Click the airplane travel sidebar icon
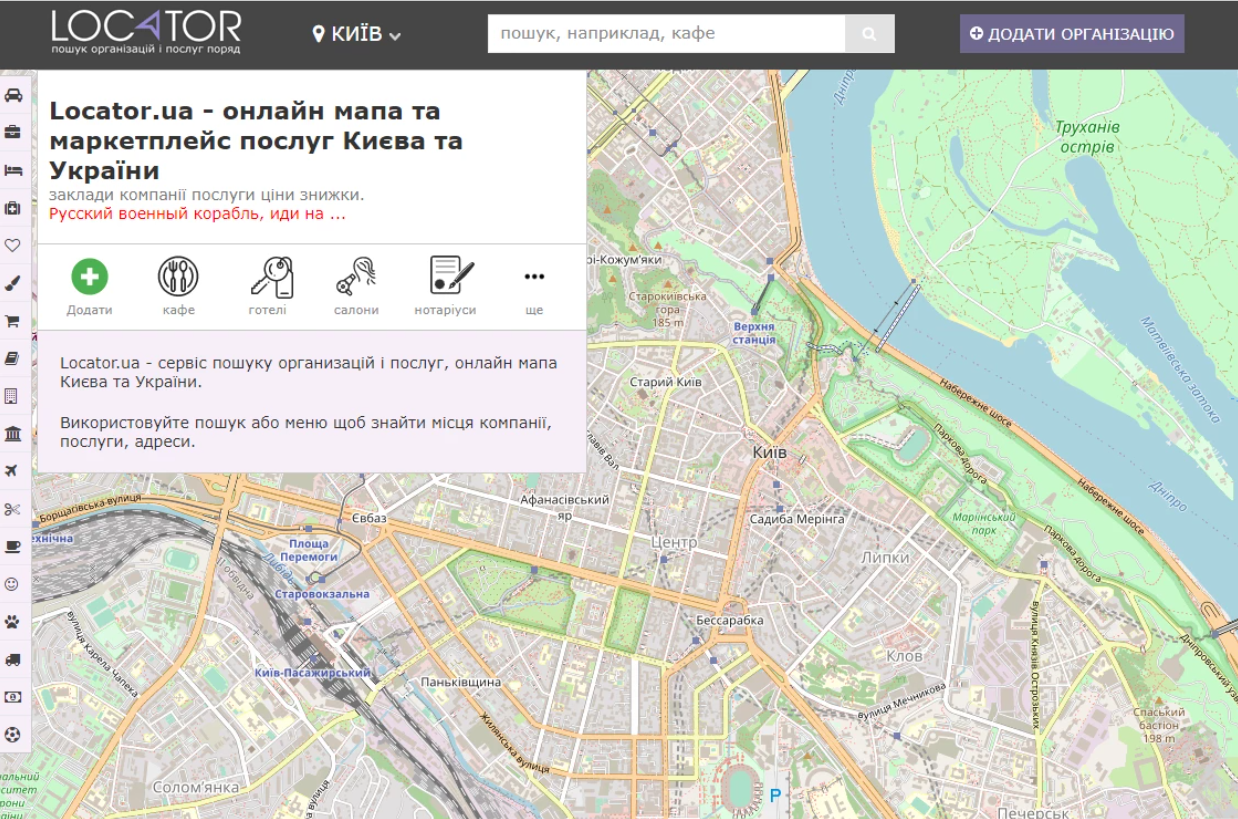This screenshot has width=1238, height=819. point(13,471)
